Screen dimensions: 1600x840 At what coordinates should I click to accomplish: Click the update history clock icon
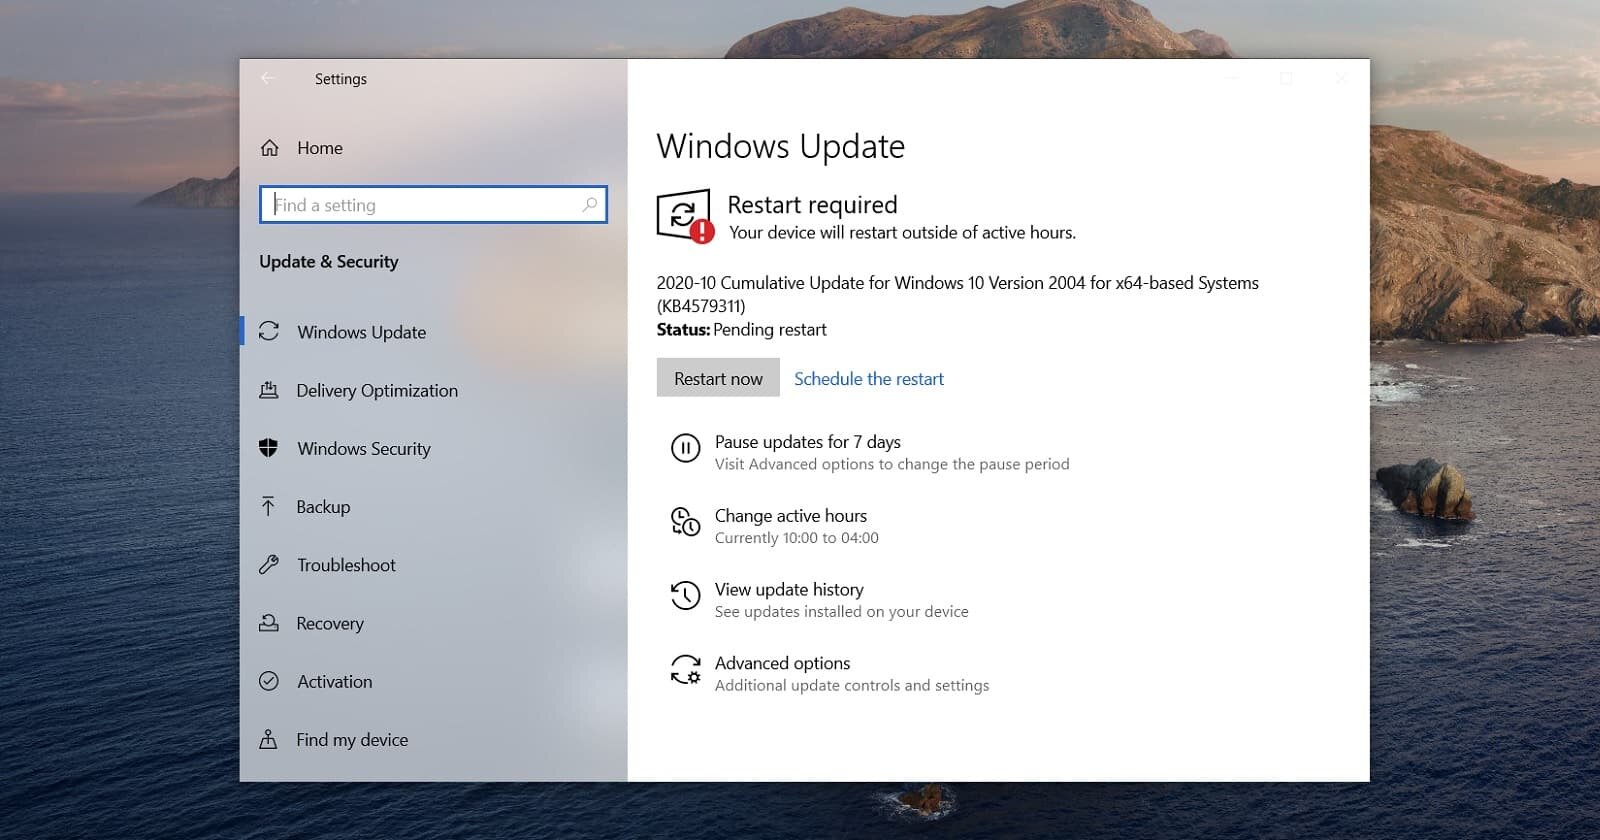coord(685,596)
